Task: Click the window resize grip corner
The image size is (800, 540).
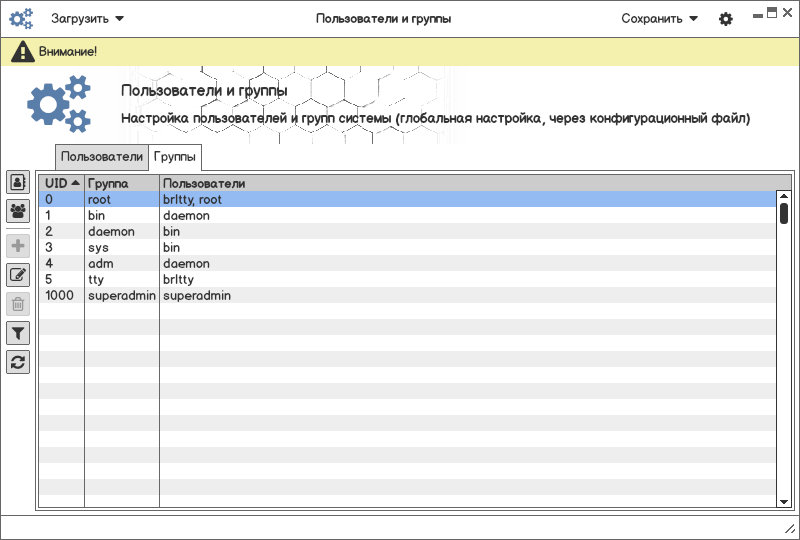Action: click(790, 529)
